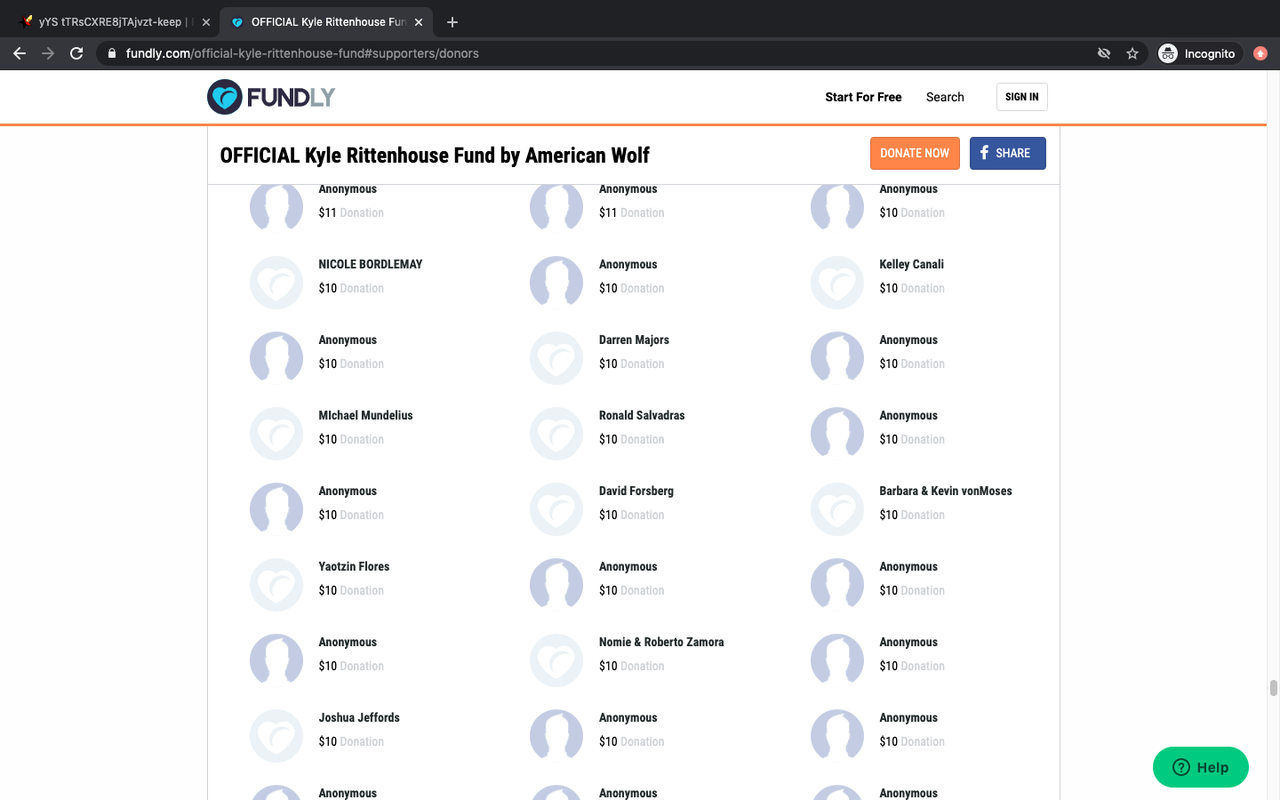Image resolution: width=1280 pixels, height=800 pixels.
Task: Select donor name Ronald Salvadras
Action: pos(642,415)
